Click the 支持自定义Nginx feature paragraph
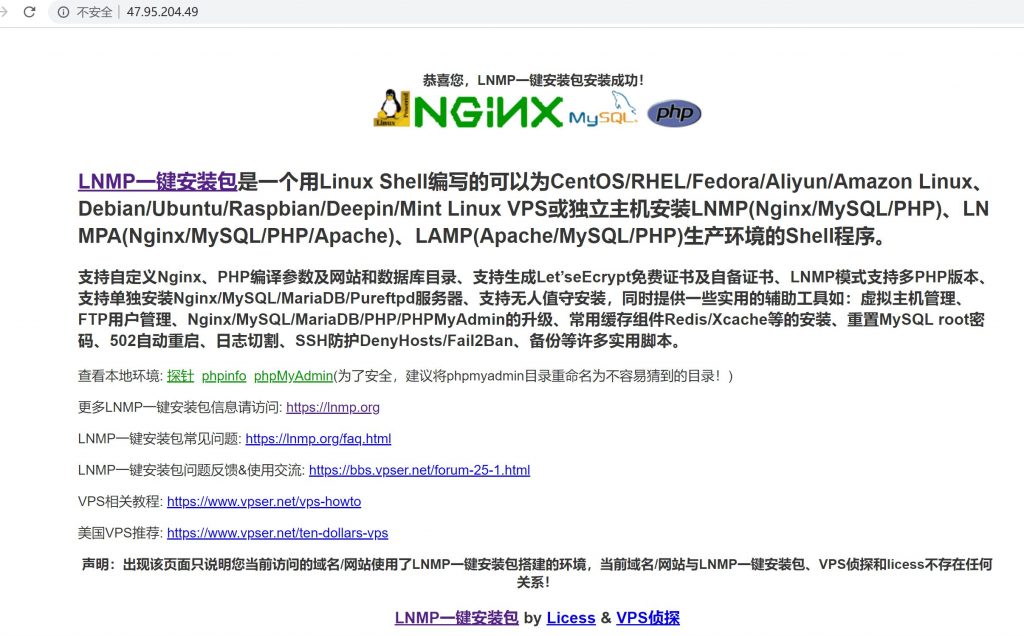Image resolution: width=1024 pixels, height=636 pixels. pos(533,309)
